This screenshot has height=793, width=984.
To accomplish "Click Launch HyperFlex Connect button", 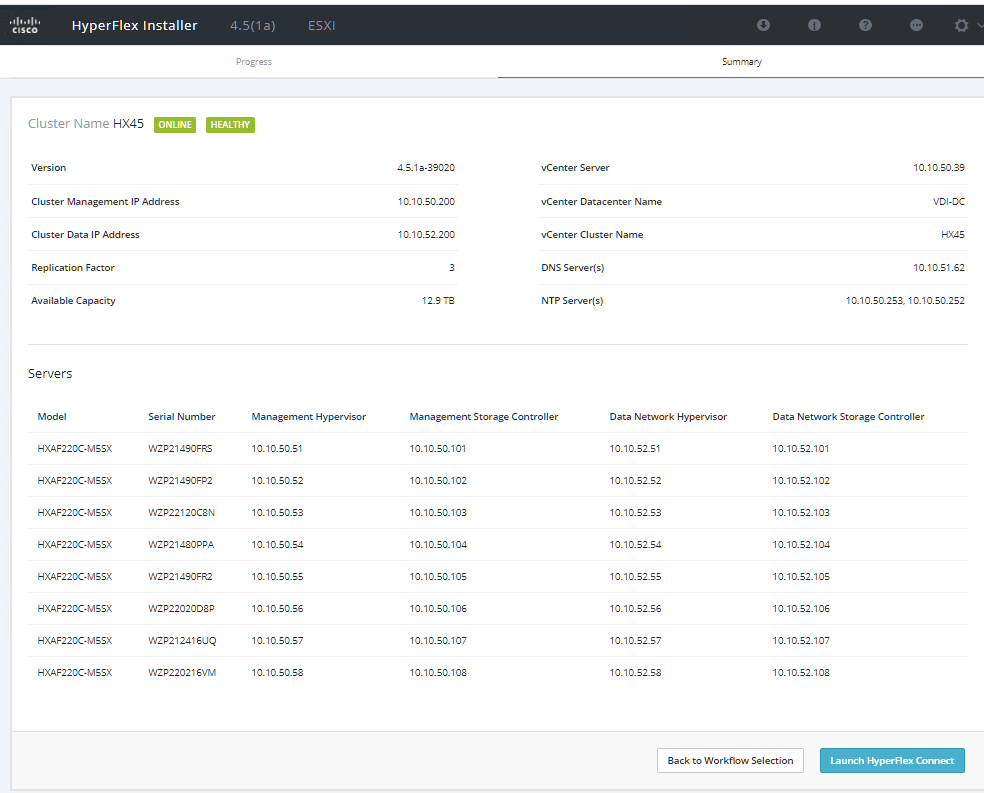I will point(892,760).
